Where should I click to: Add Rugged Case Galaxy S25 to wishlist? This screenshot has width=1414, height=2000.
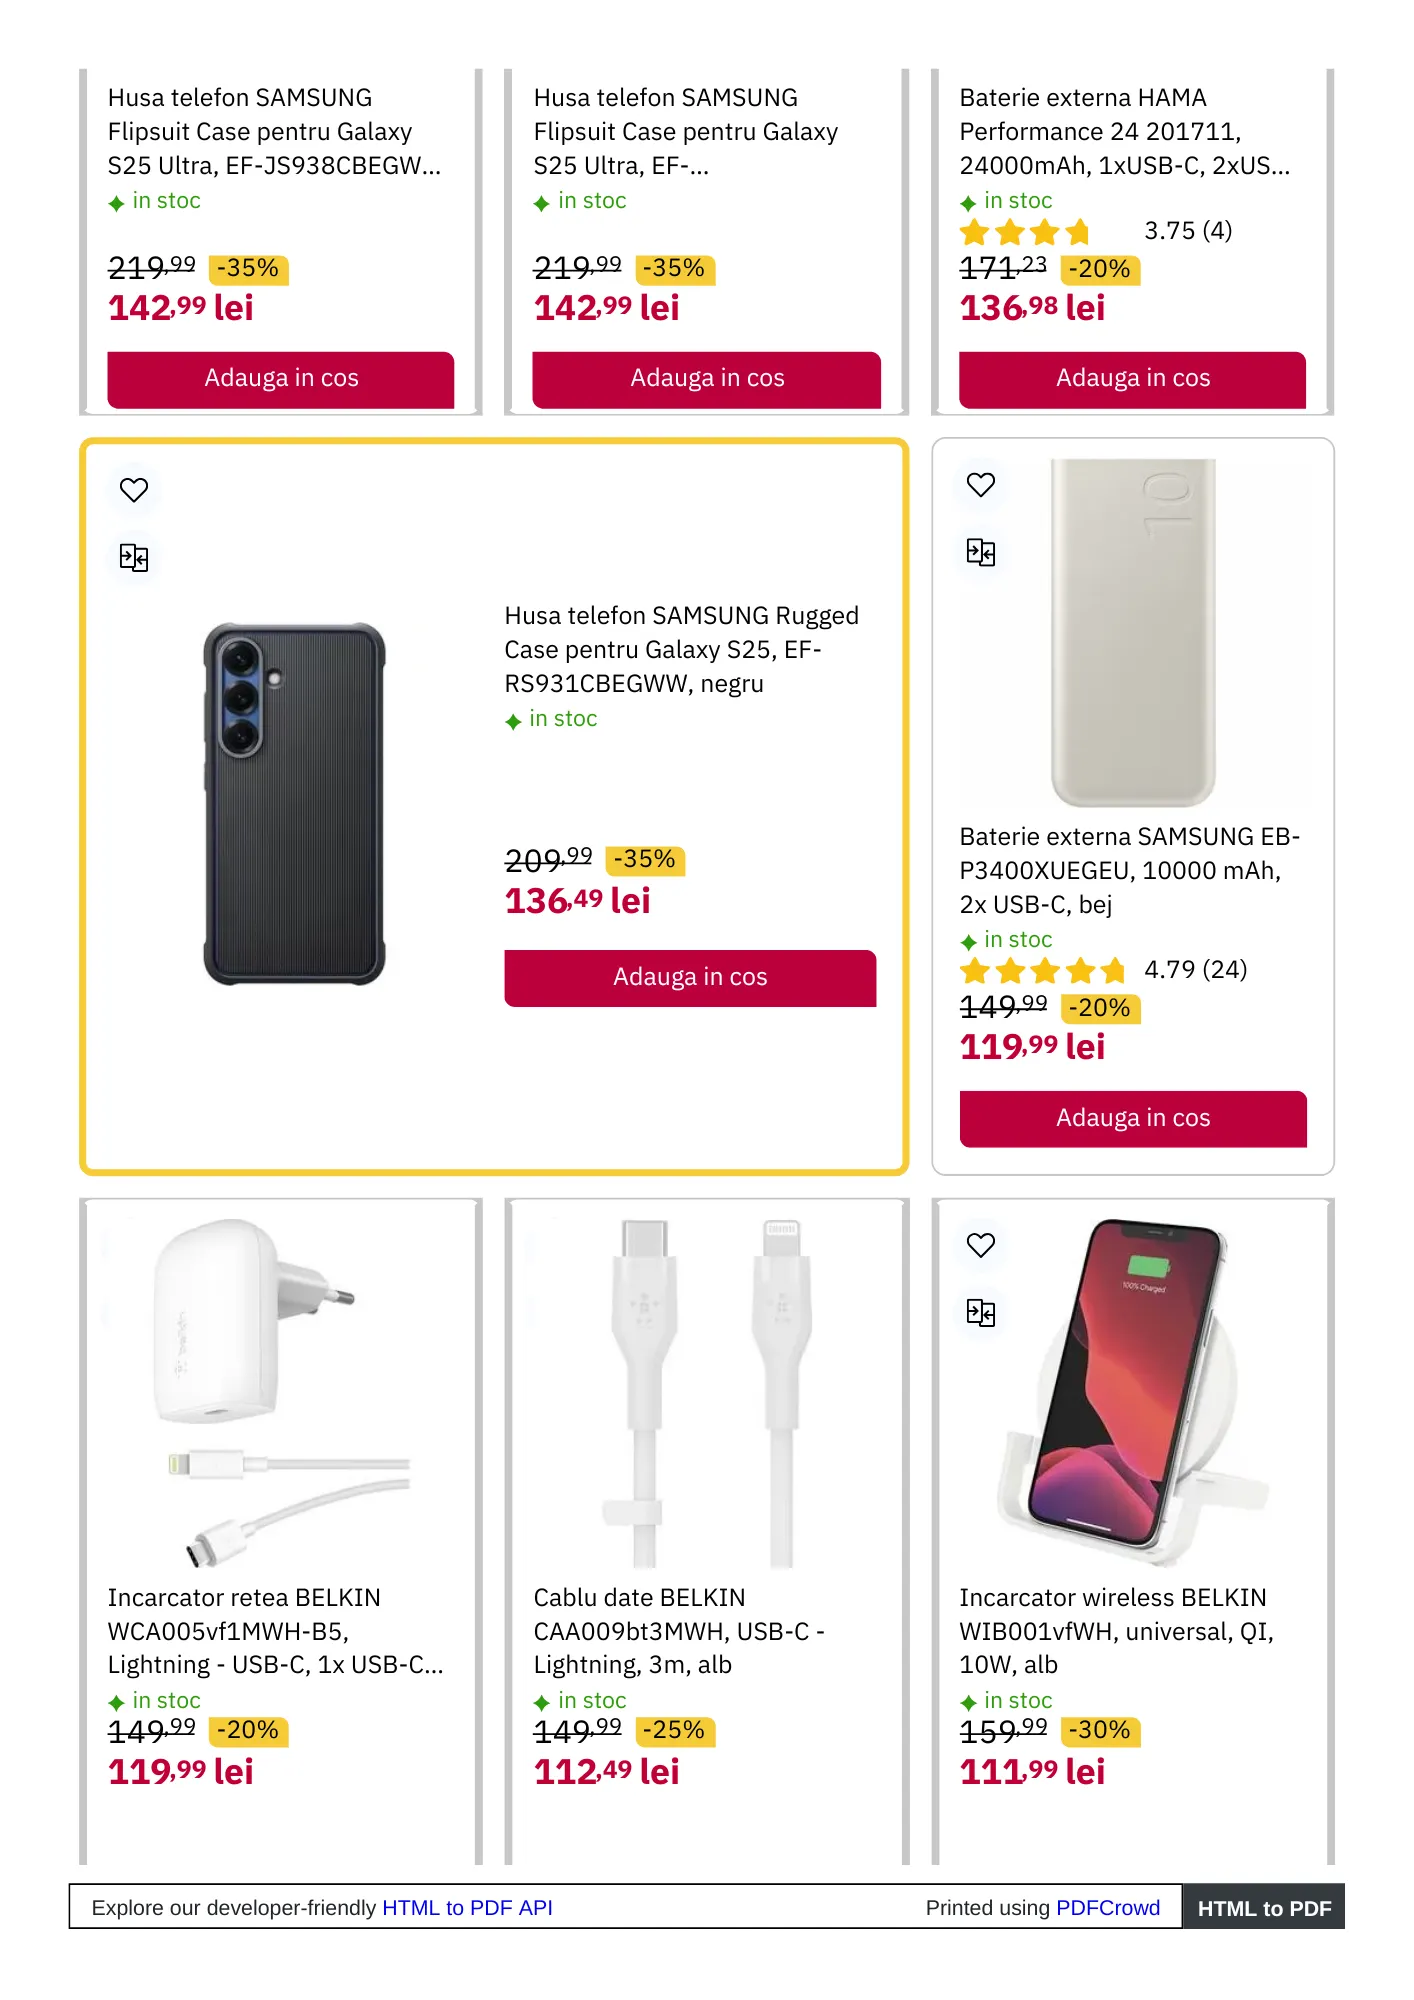134,490
